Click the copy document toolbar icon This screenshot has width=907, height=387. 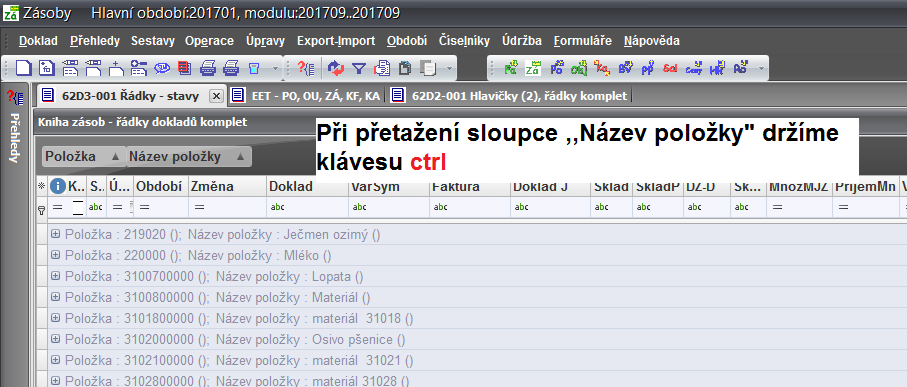click(382, 68)
